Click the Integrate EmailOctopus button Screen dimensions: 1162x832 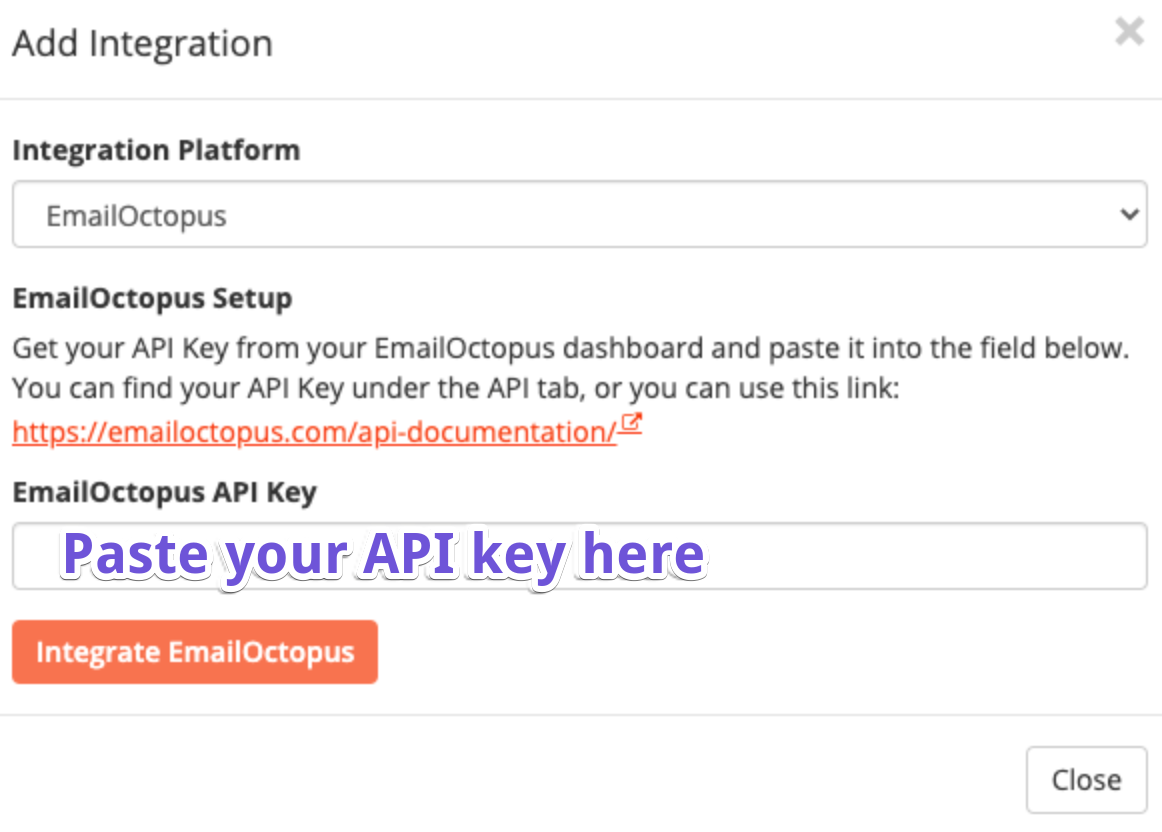(195, 652)
